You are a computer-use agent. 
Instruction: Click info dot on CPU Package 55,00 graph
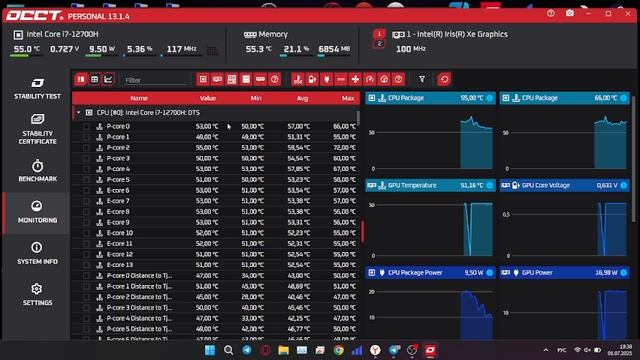tap(489, 98)
